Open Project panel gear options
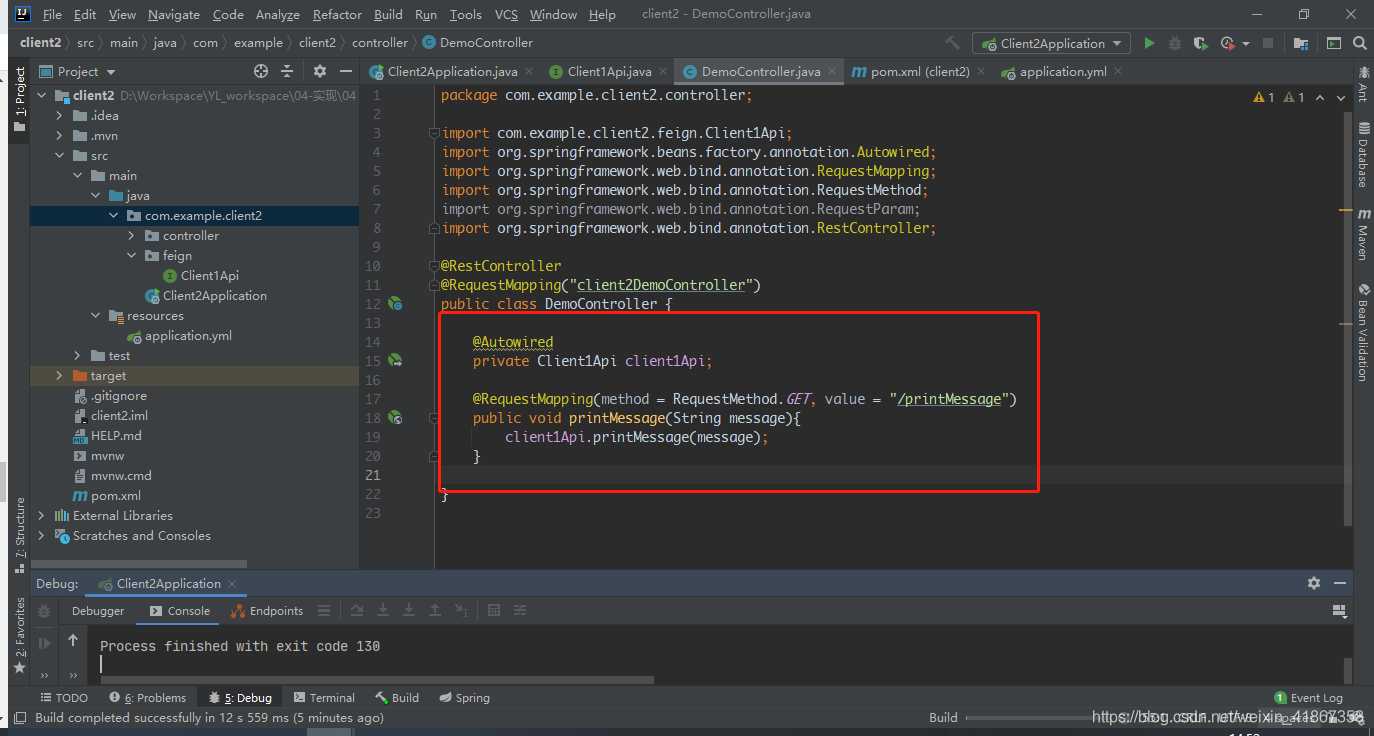Screen dimensions: 1374x736 [x=320, y=71]
